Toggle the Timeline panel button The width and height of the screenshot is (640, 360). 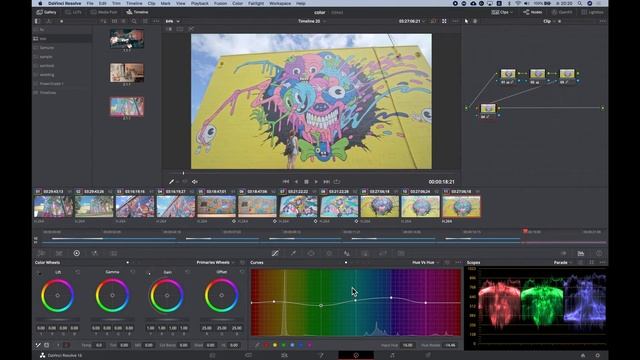(137, 12)
